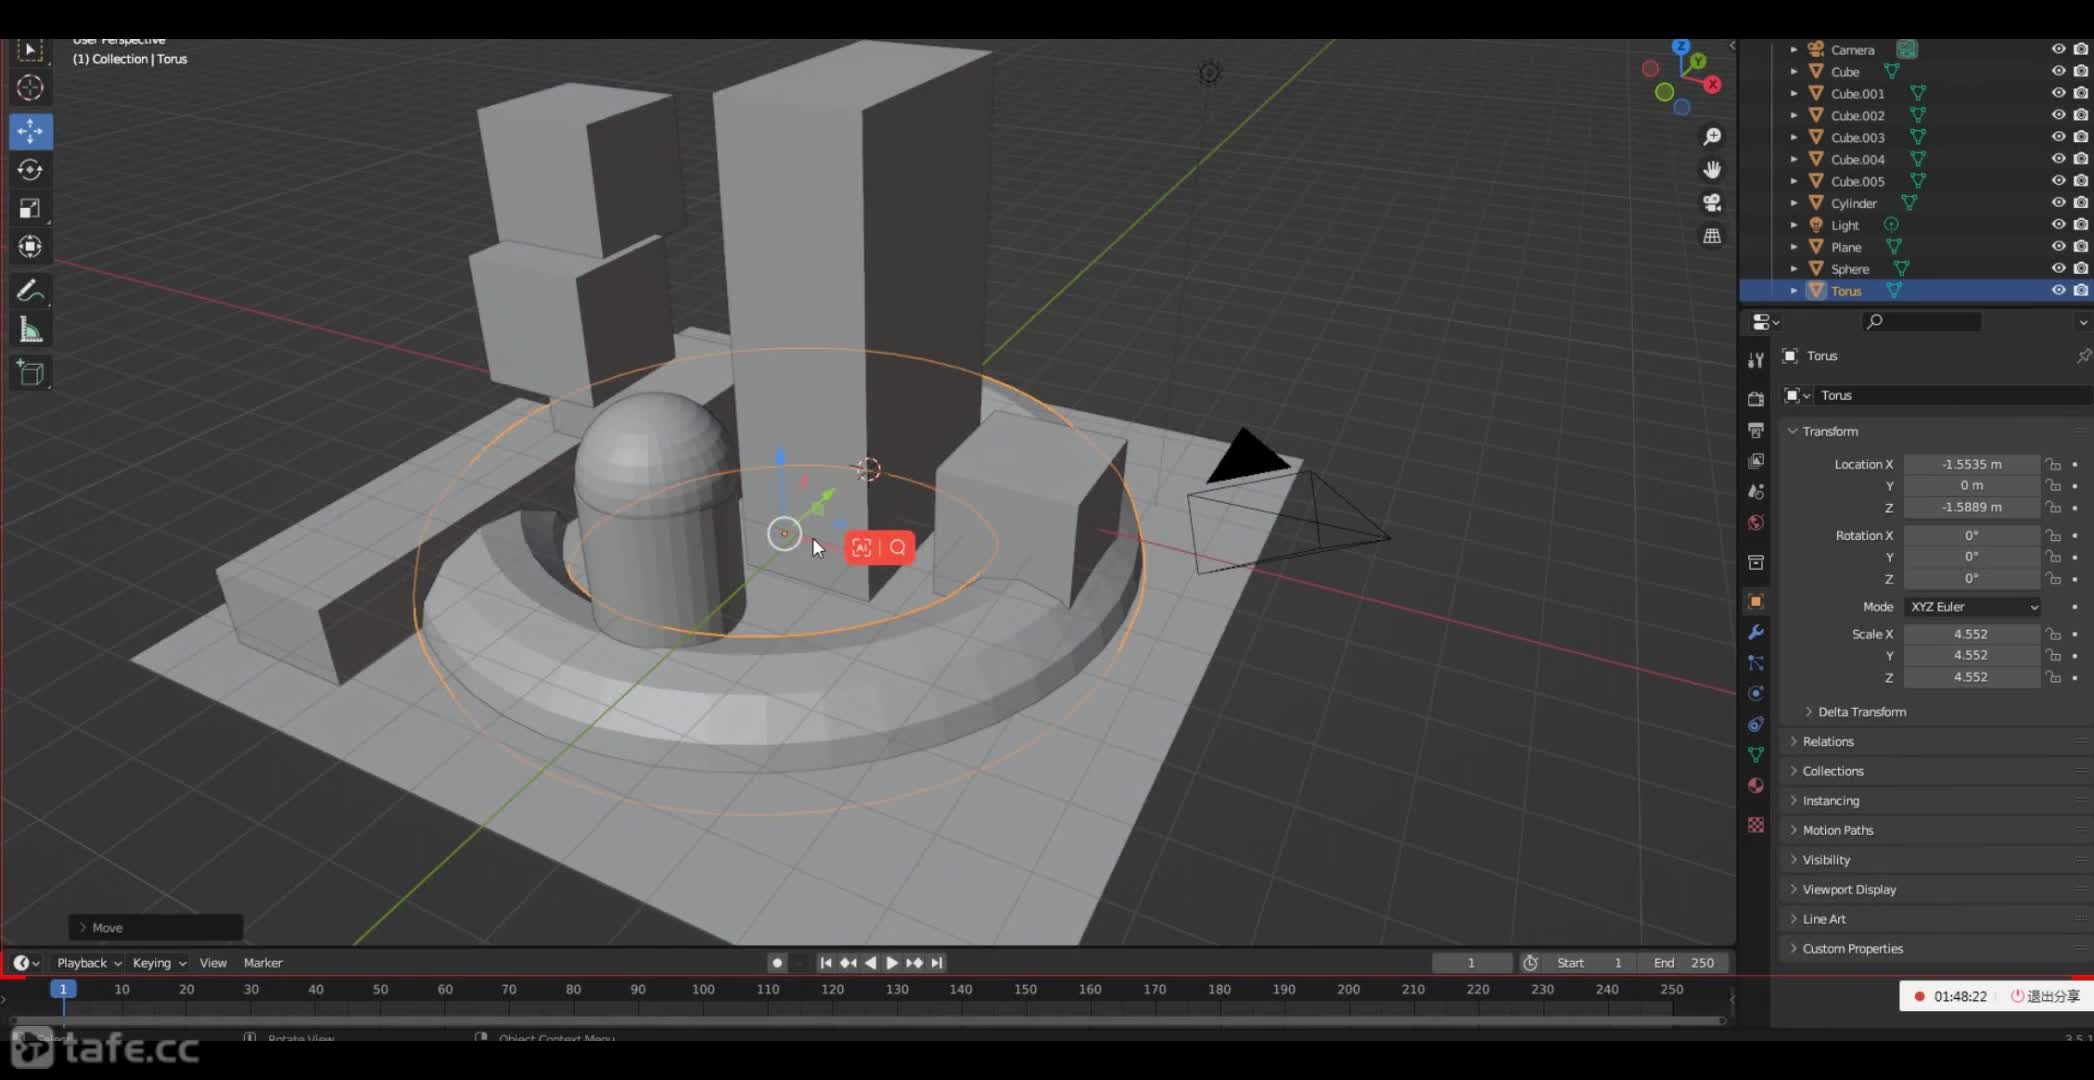The width and height of the screenshot is (2094, 1080).
Task: Click the Location X value field
Action: (1971, 464)
